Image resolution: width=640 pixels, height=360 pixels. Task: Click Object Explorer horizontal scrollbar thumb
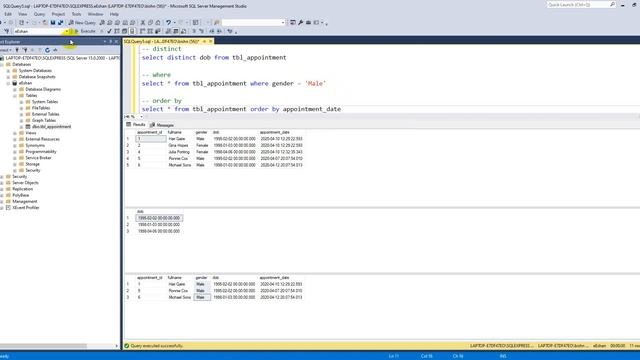point(43,346)
